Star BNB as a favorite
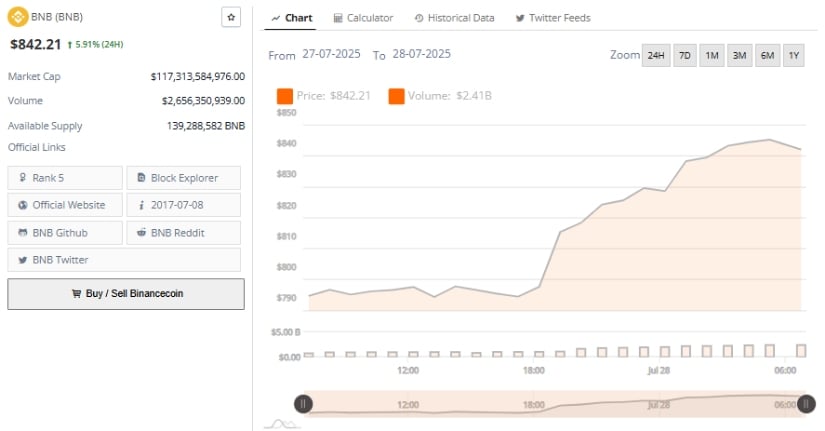 click(x=231, y=17)
